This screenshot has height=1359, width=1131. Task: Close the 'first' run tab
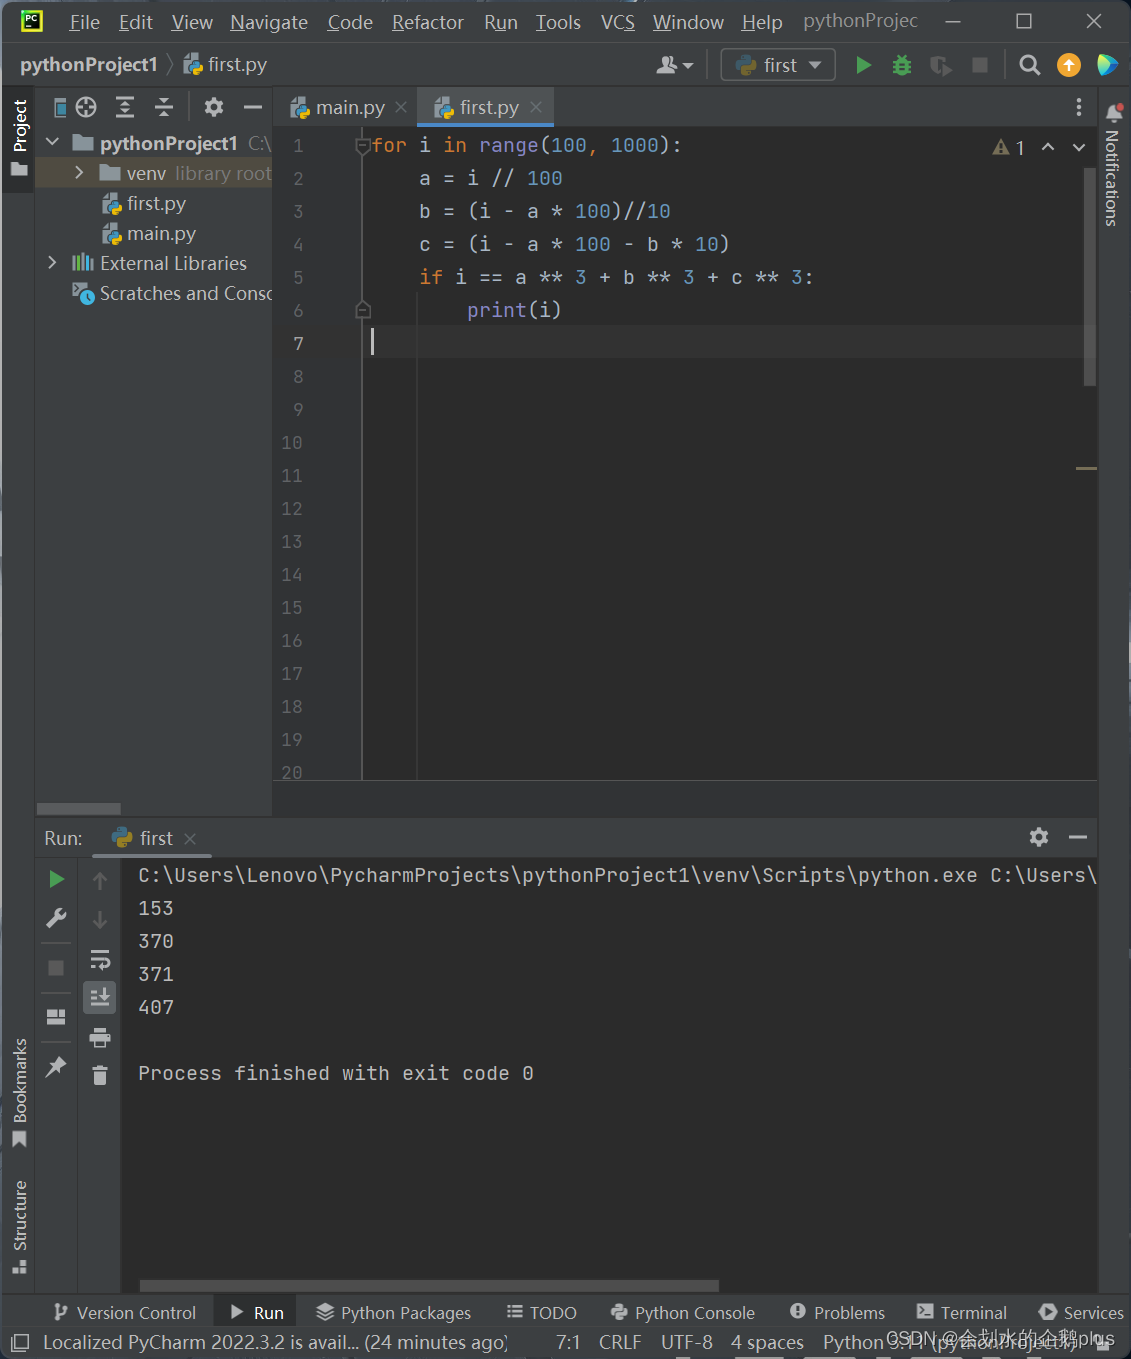point(190,838)
